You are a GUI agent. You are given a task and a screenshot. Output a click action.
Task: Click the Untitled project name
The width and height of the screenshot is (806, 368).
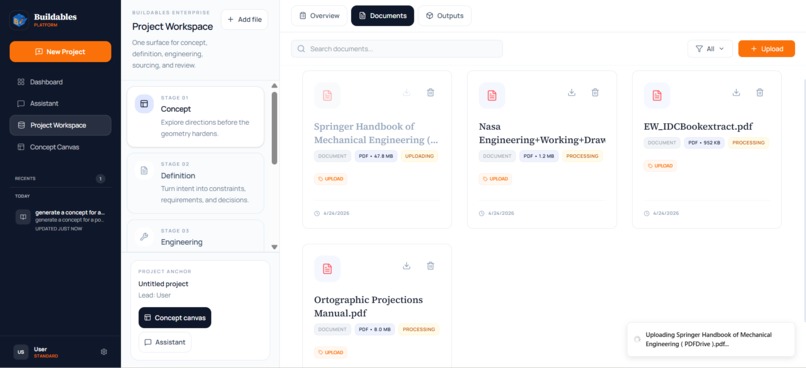[163, 284]
